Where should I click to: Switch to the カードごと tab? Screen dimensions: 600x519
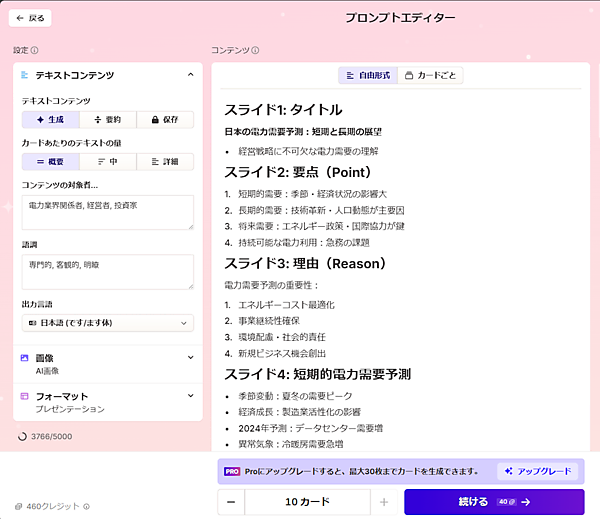[x=431, y=76]
